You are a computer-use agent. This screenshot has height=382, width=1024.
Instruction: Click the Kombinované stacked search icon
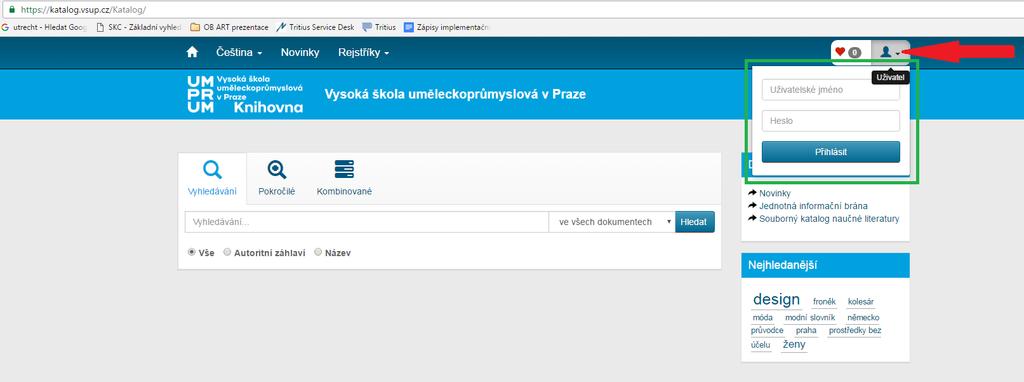click(x=344, y=169)
